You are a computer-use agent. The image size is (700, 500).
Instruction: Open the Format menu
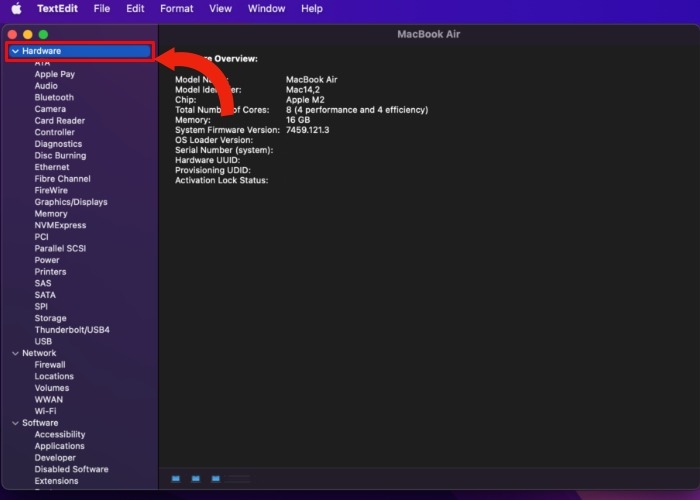(177, 8)
